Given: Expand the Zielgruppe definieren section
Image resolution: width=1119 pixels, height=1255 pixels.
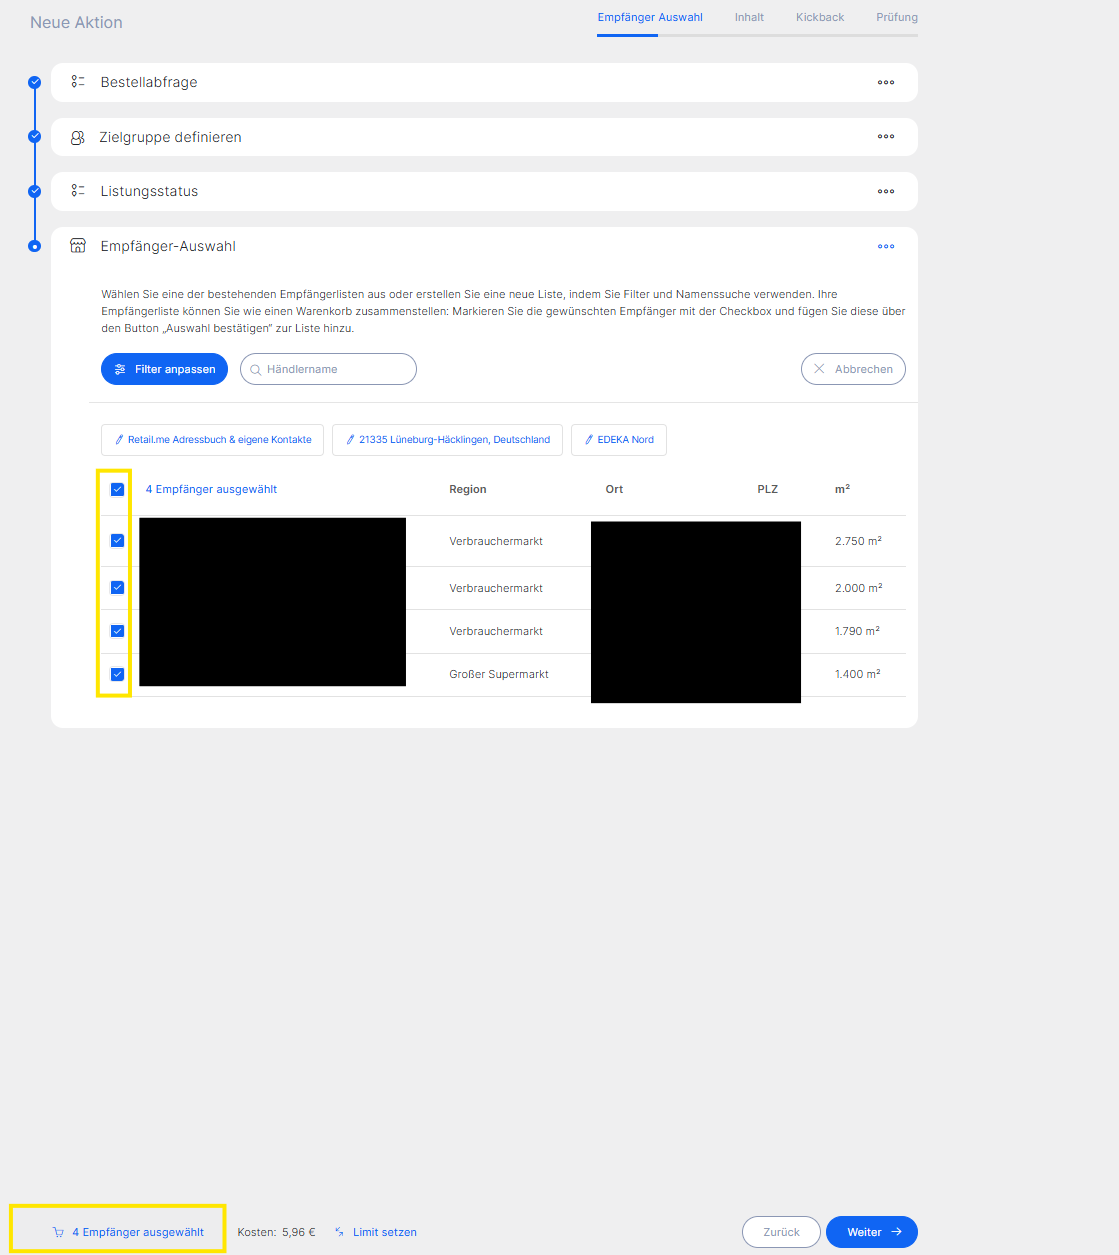Looking at the screenshot, I should point(484,137).
